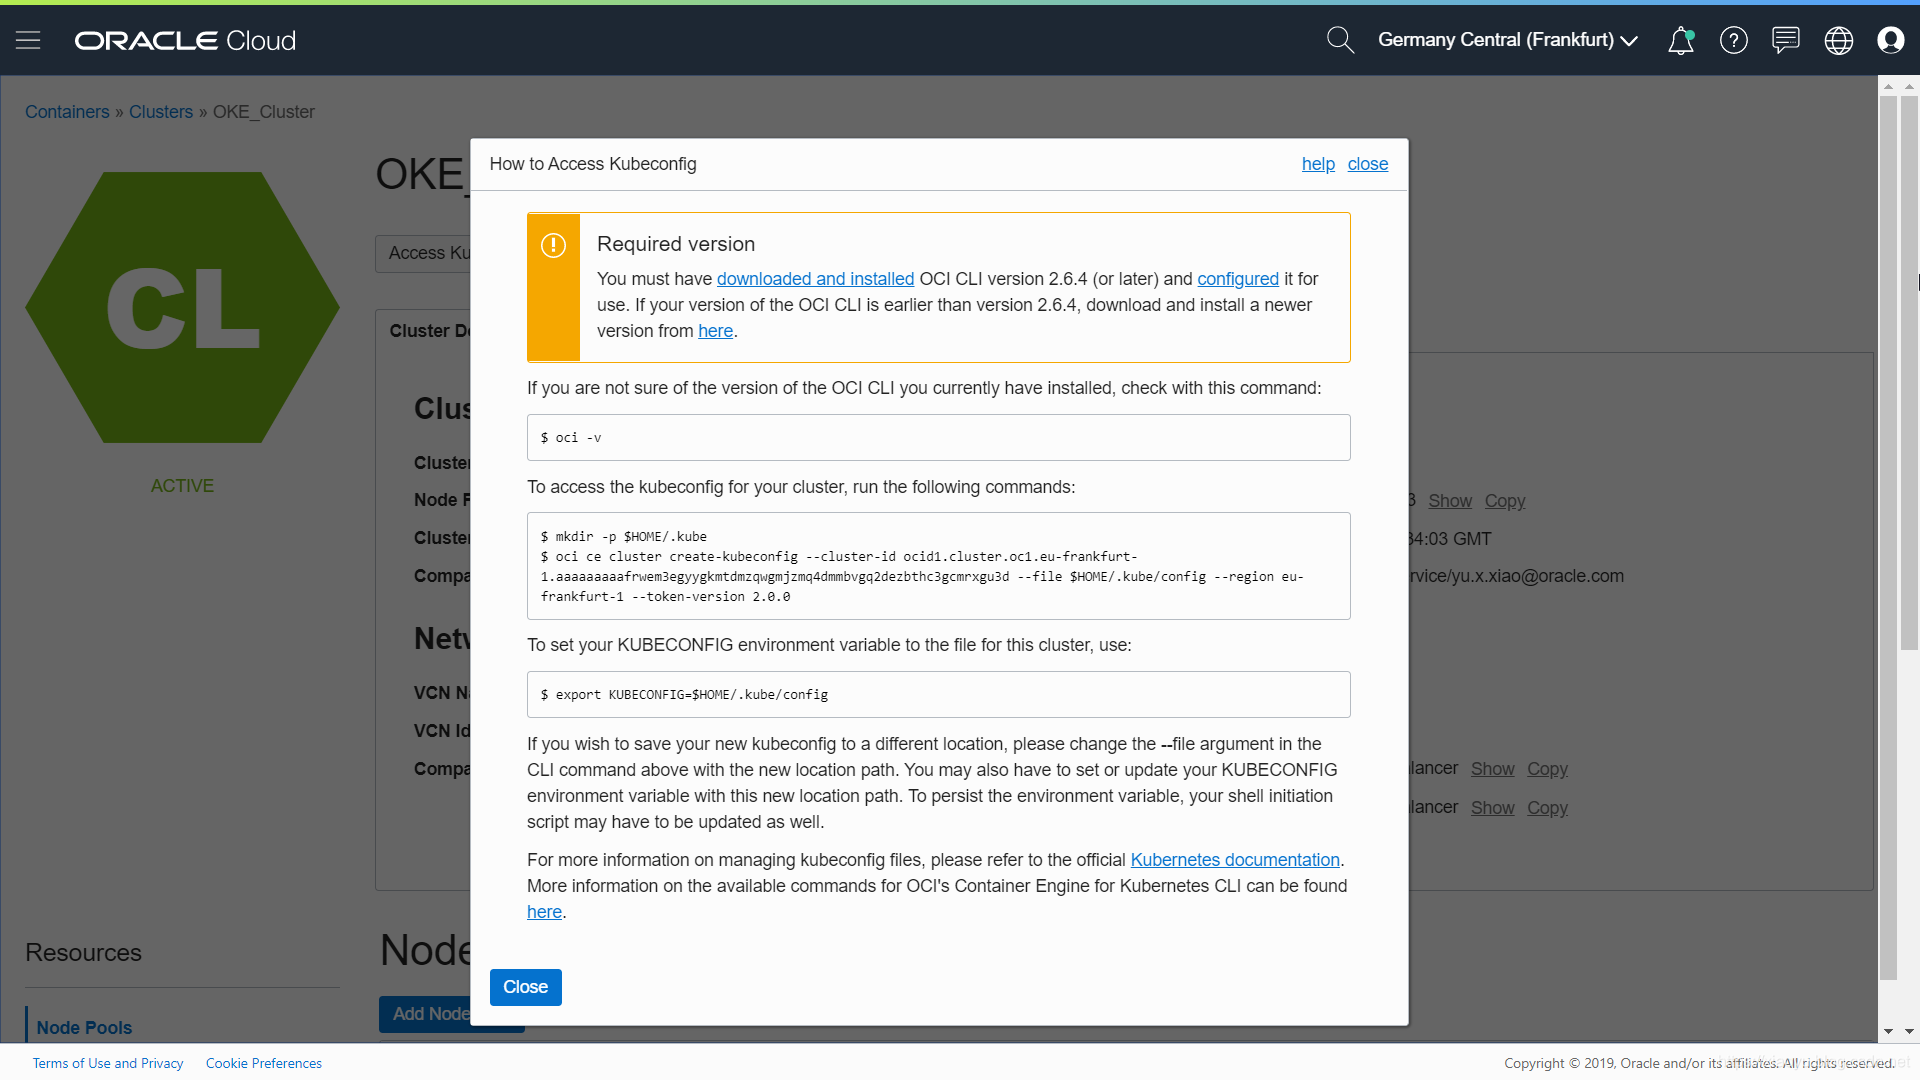Viewport: 1920px width, 1080px height.
Task: Open the Kubernetes documentation link
Action: (1234, 860)
